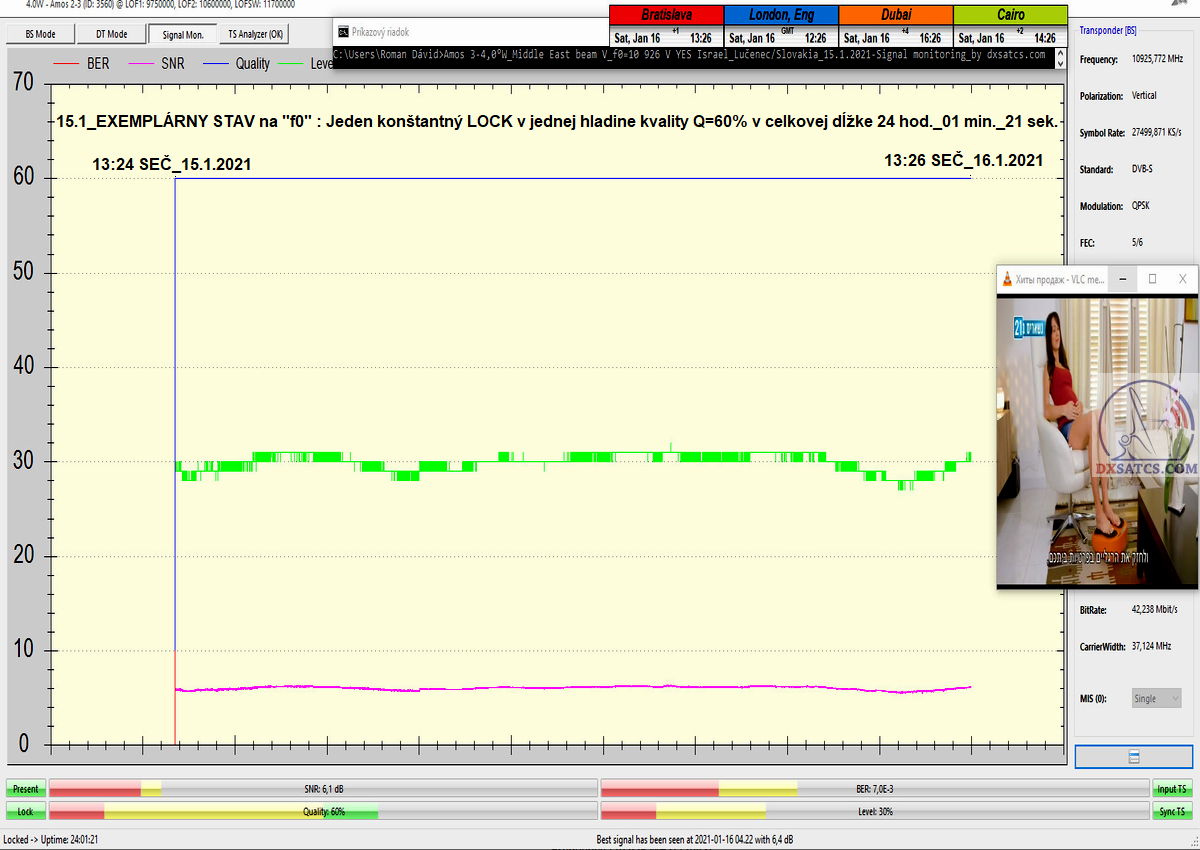Switch to DT Mode tab
This screenshot has height=850, width=1200.
click(111, 34)
